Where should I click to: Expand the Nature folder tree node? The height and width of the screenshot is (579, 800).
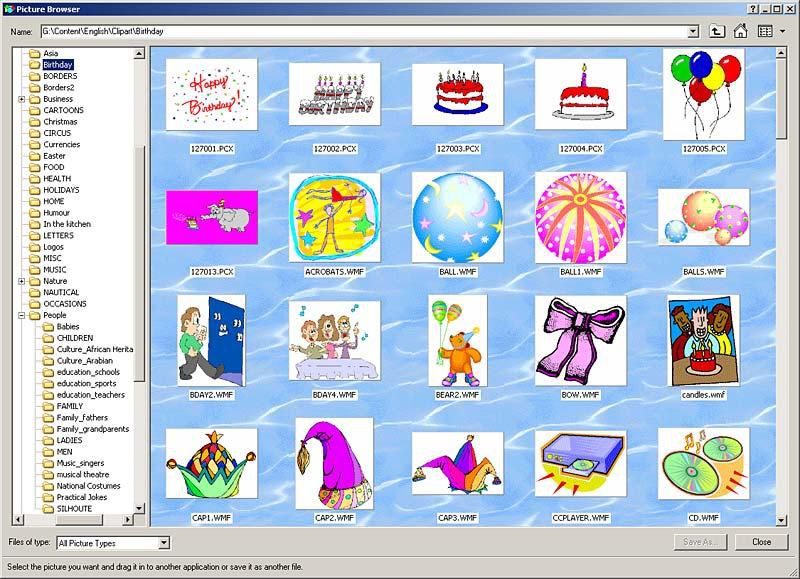click(21, 281)
